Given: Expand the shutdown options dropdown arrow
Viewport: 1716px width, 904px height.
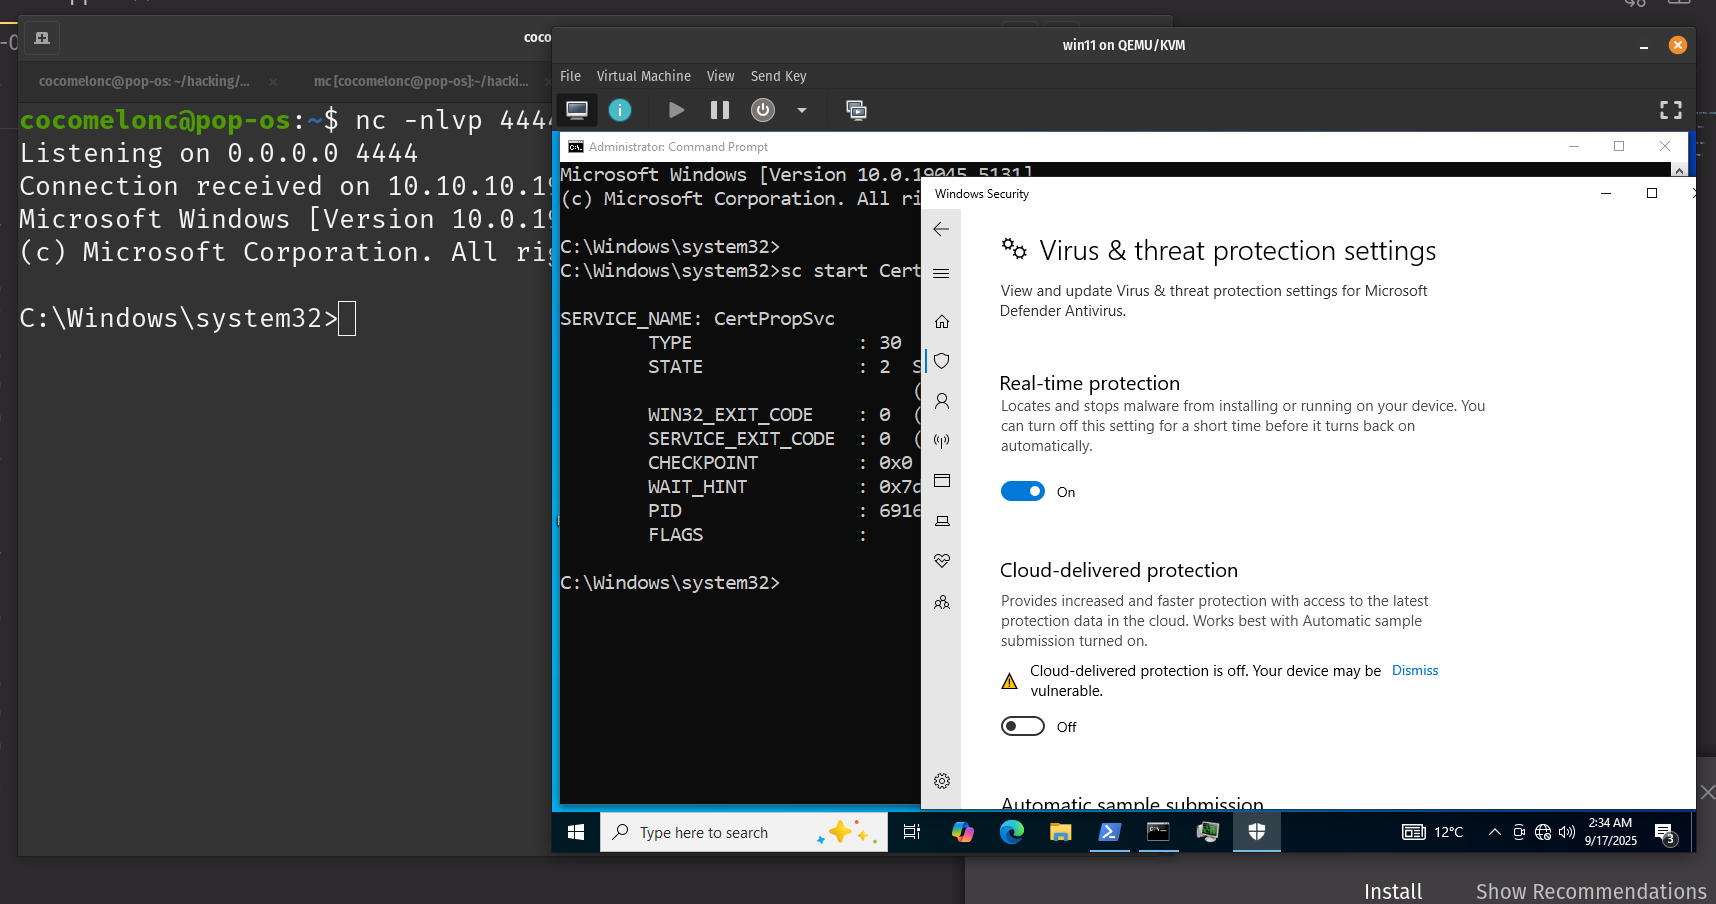Looking at the screenshot, I should (801, 110).
